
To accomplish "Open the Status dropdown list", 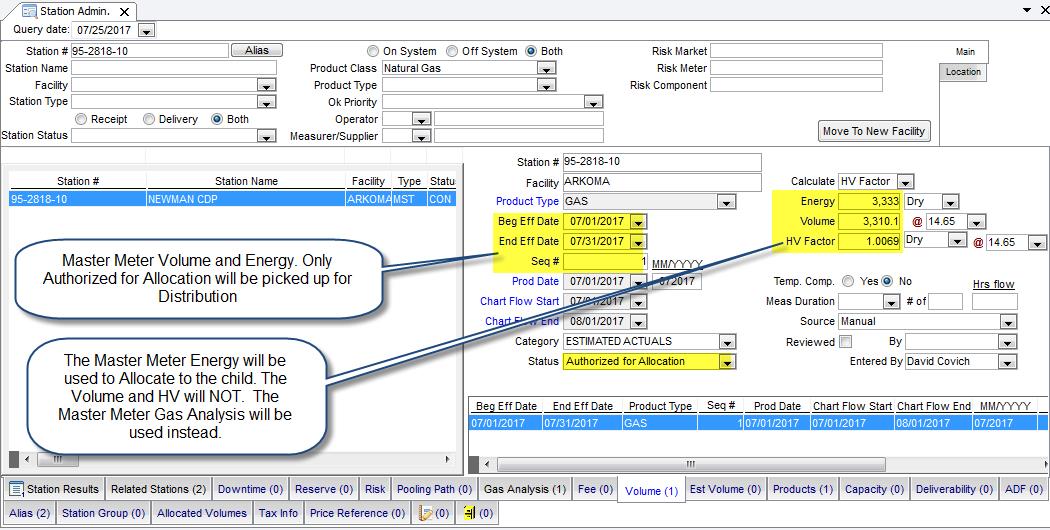I will click(x=726, y=362).
